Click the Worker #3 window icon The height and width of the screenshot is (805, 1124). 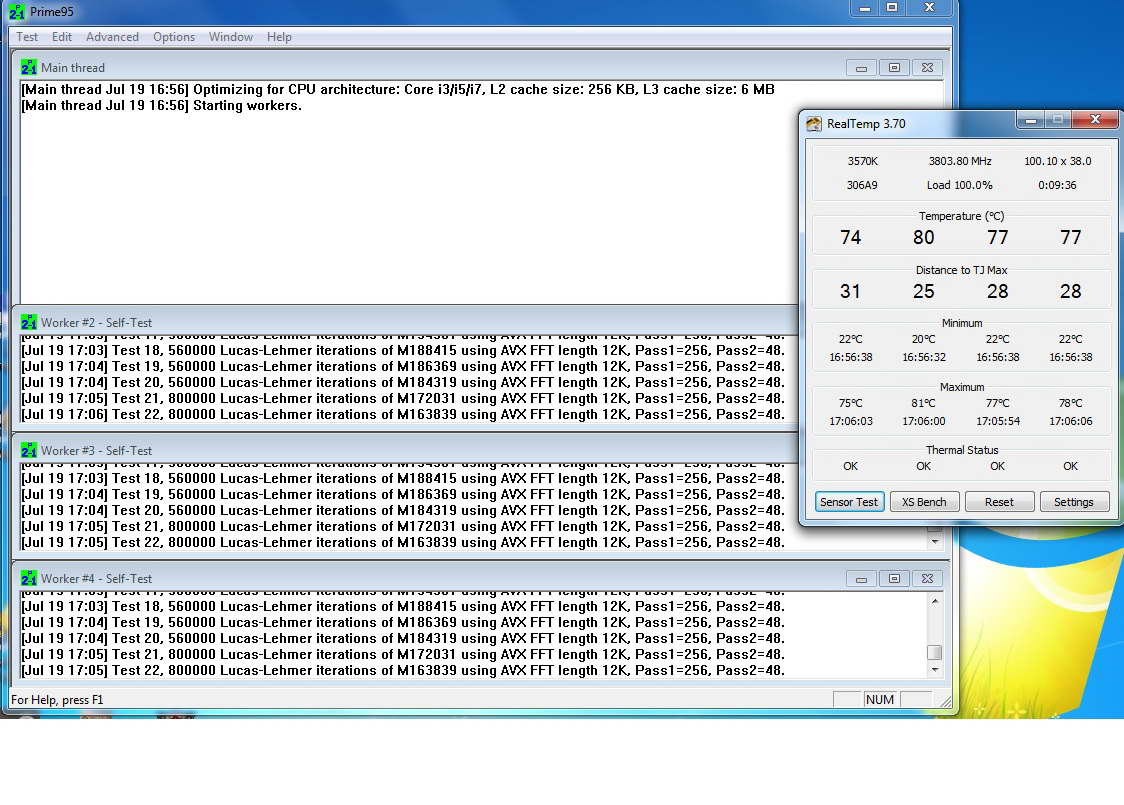29,450
